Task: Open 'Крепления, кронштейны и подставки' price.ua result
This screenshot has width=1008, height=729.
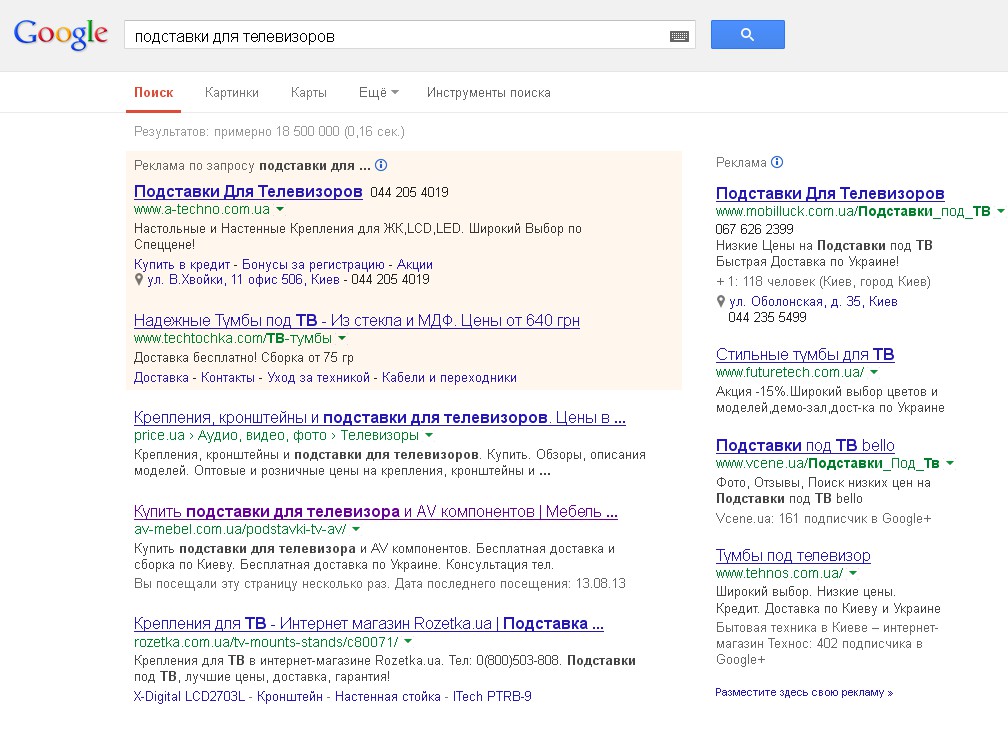Action: [x=380, y=417]
